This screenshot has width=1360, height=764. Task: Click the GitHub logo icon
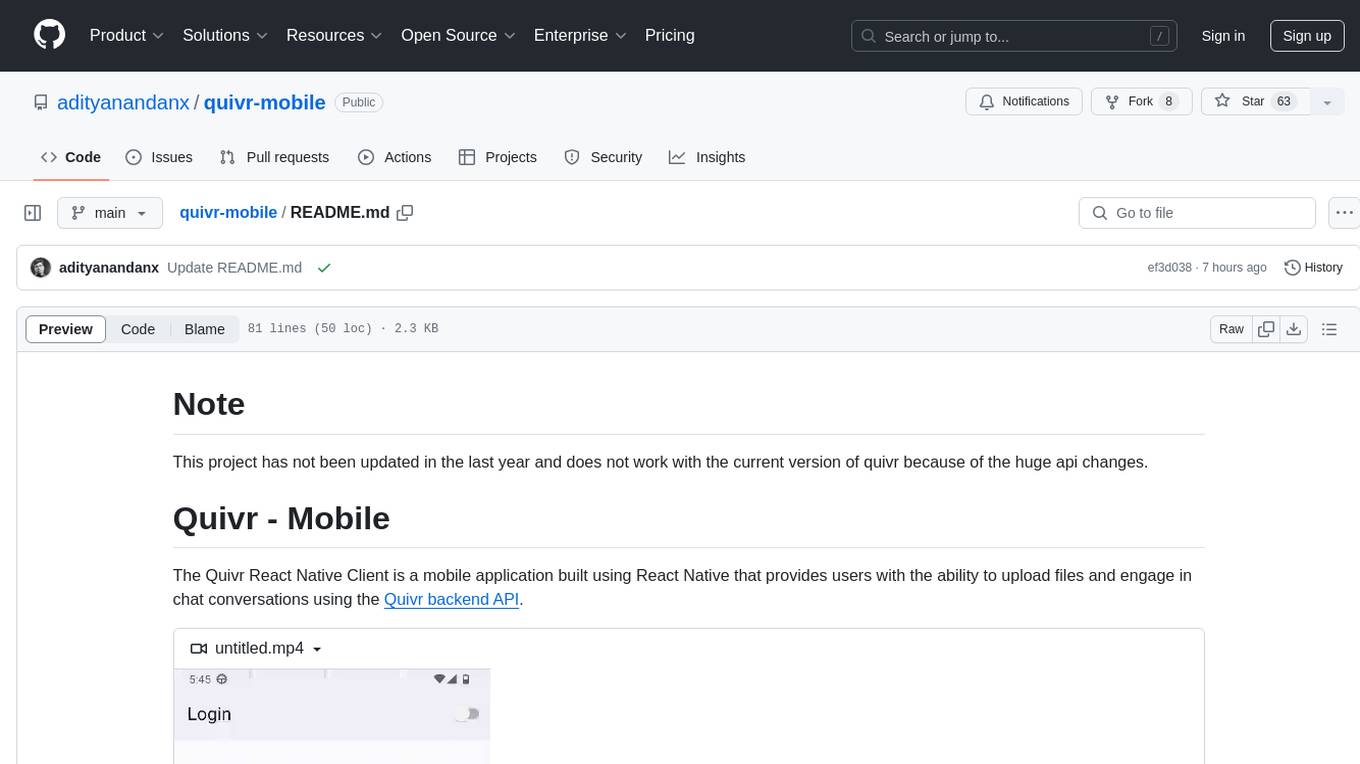click(x=49, y=35)
